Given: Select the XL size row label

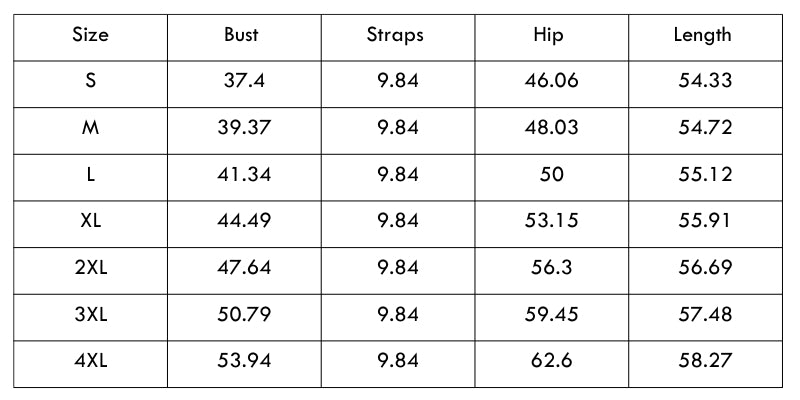Looking at the screenshot, I should click(90, 221).
